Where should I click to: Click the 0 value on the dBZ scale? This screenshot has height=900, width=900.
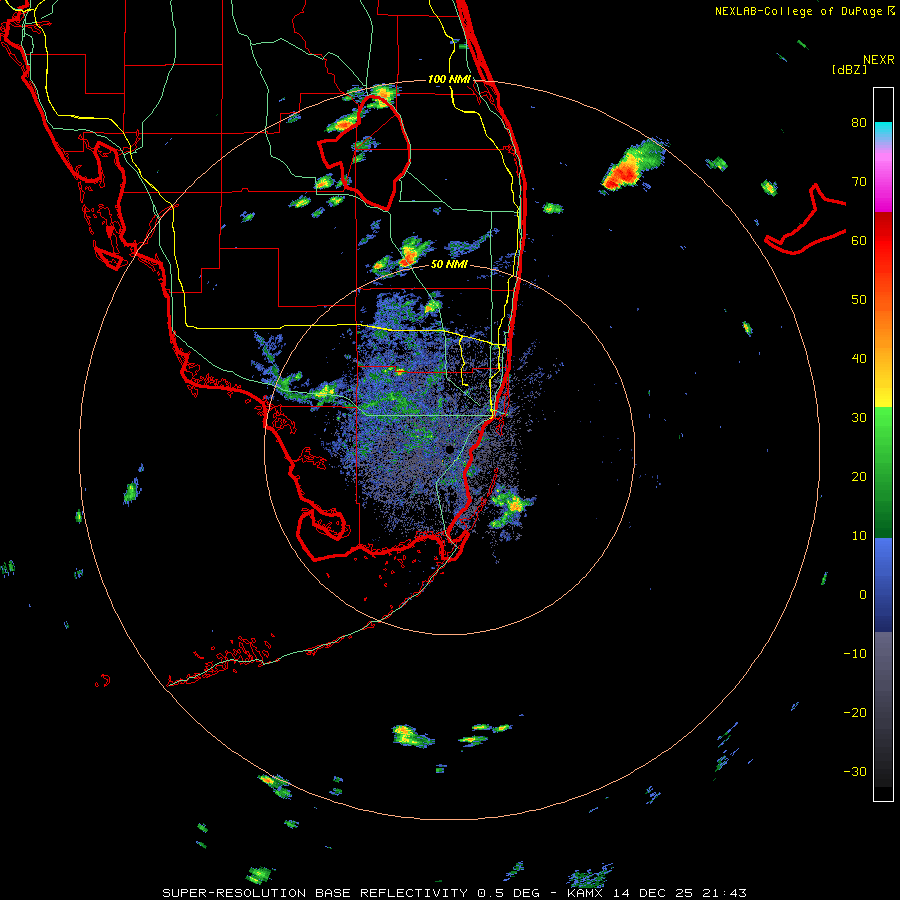[863, 595]
